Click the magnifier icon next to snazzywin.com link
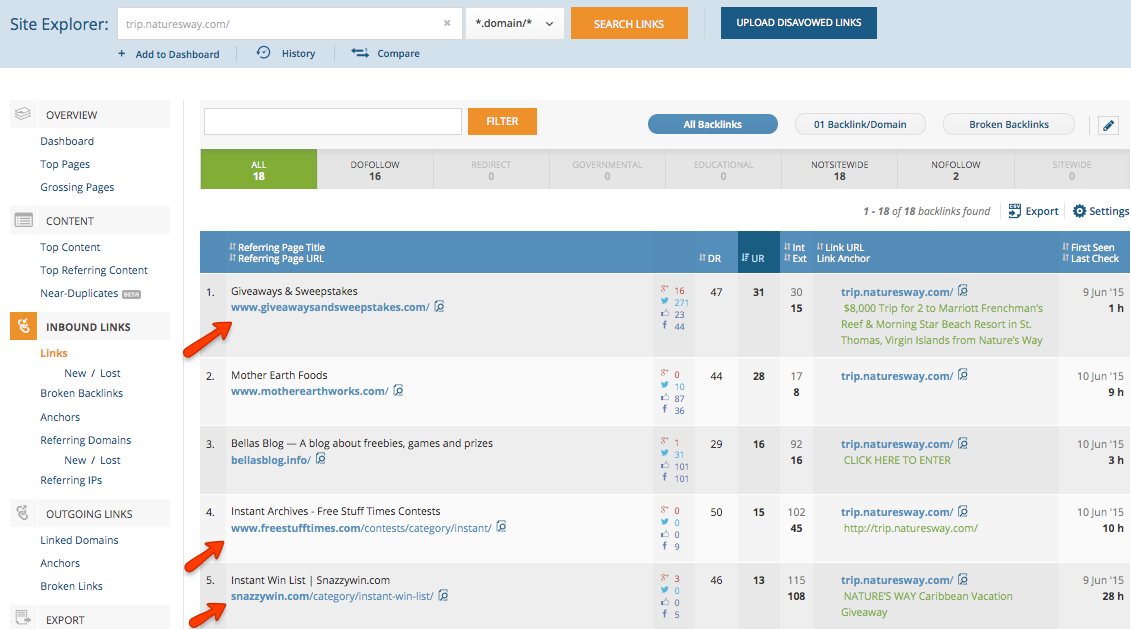The width and height of the screenshot is (1131, 629). point(443,596)
